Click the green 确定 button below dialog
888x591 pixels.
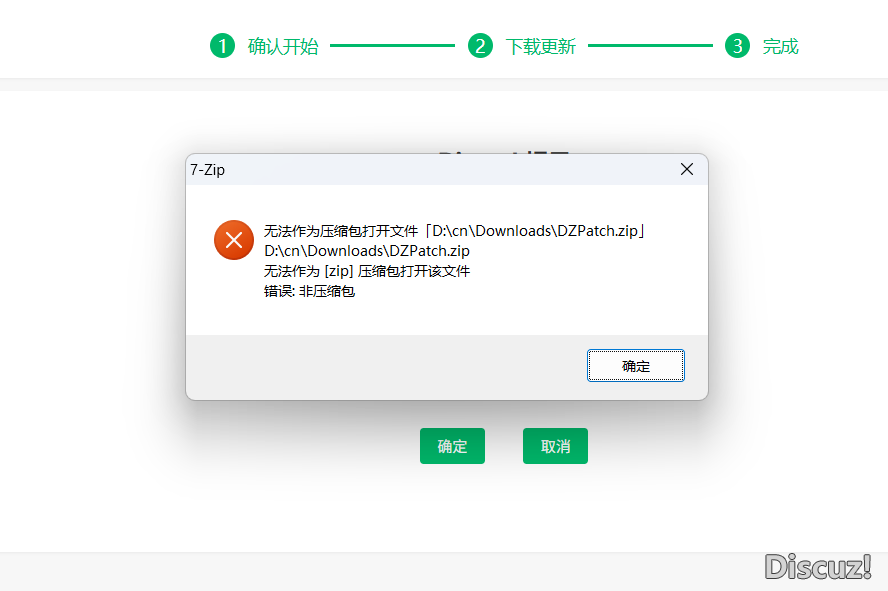pyautogui.click(x=452, y=446)
